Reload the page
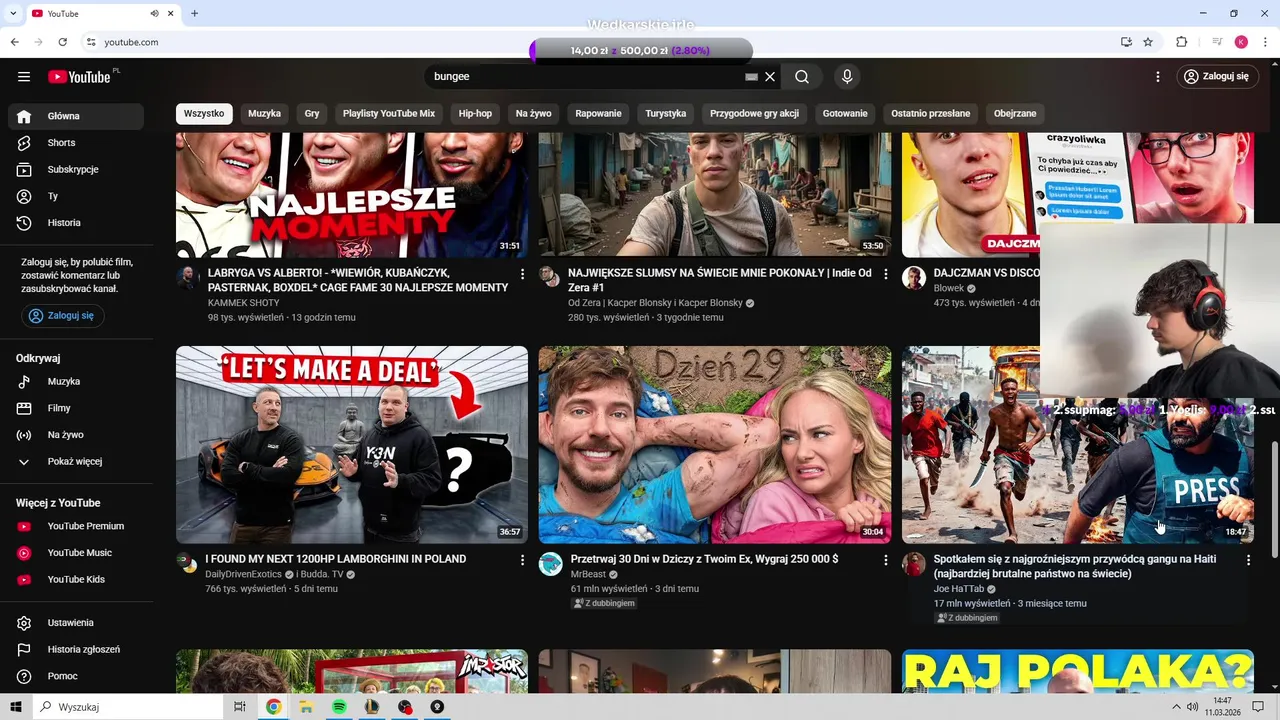The image size is (1280, 720). 62,42
